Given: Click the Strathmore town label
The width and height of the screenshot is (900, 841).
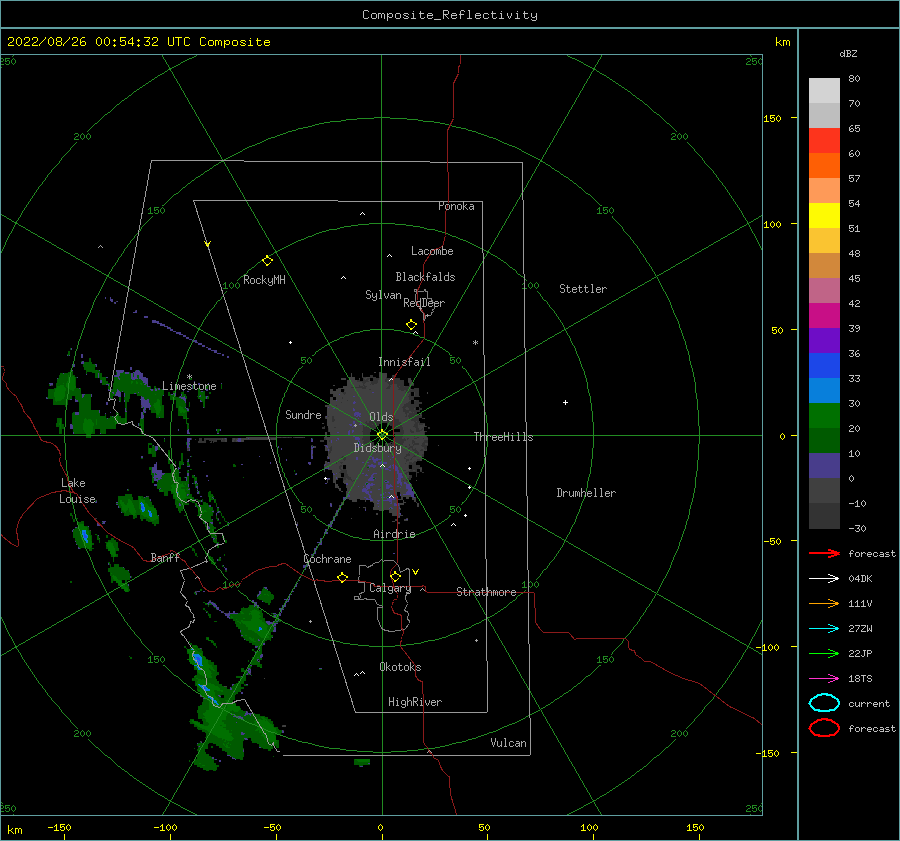Looking at the screenshot, I should 486,592.
